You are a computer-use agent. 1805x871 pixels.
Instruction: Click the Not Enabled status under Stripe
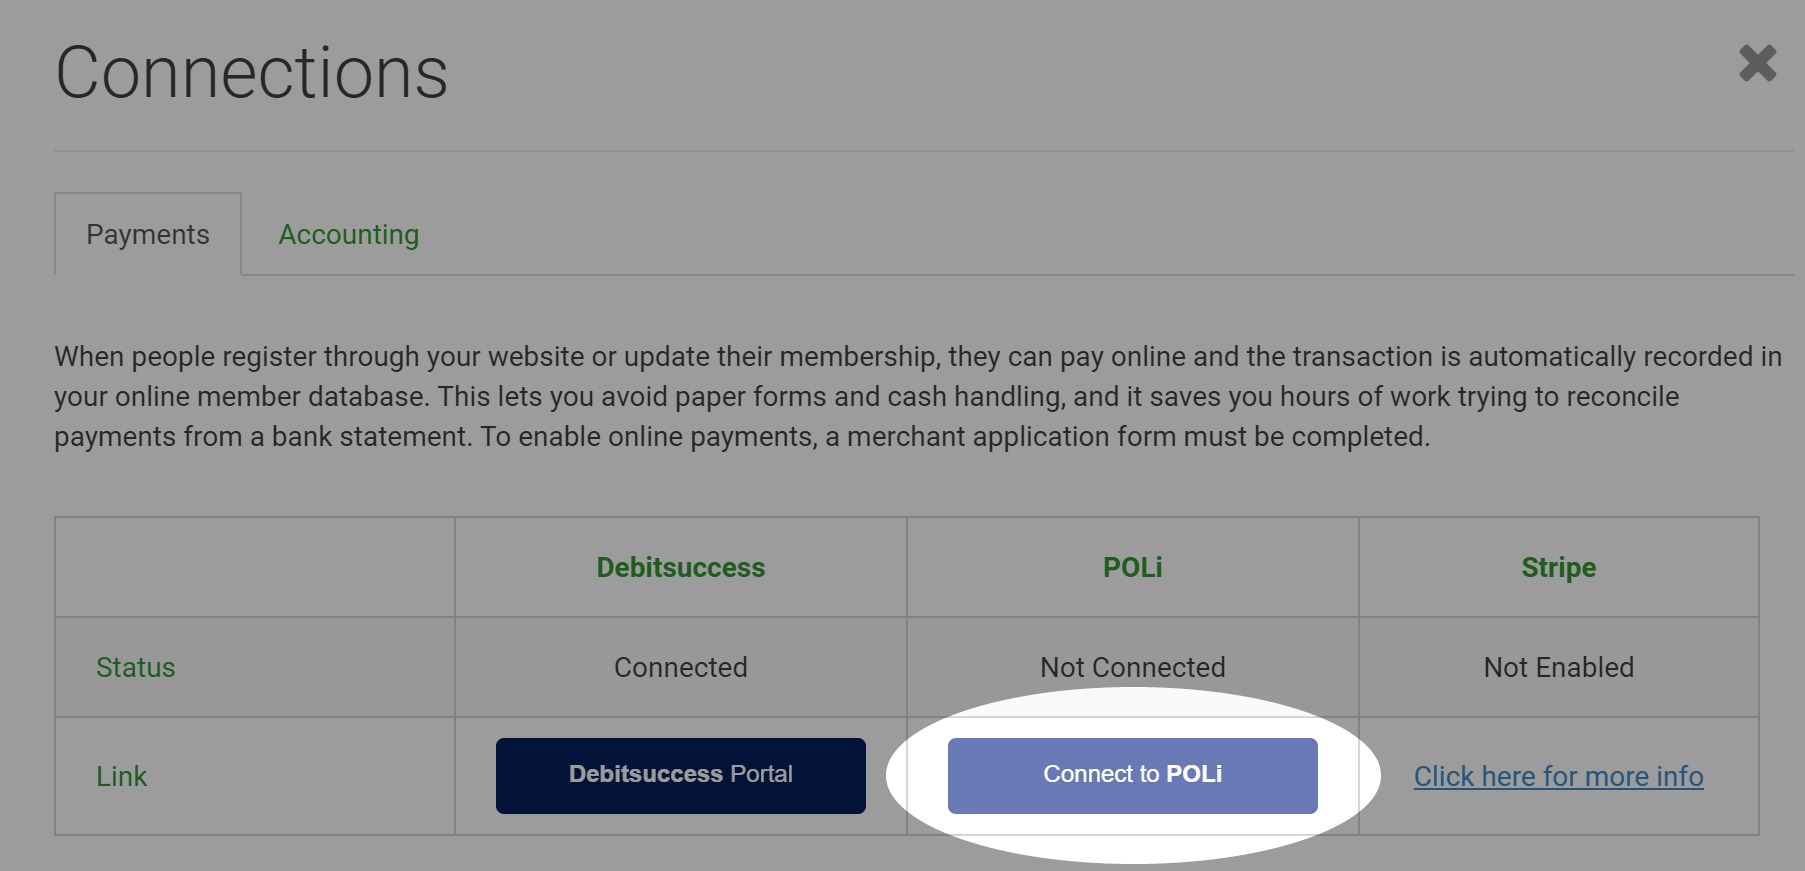click(1558, 667)
